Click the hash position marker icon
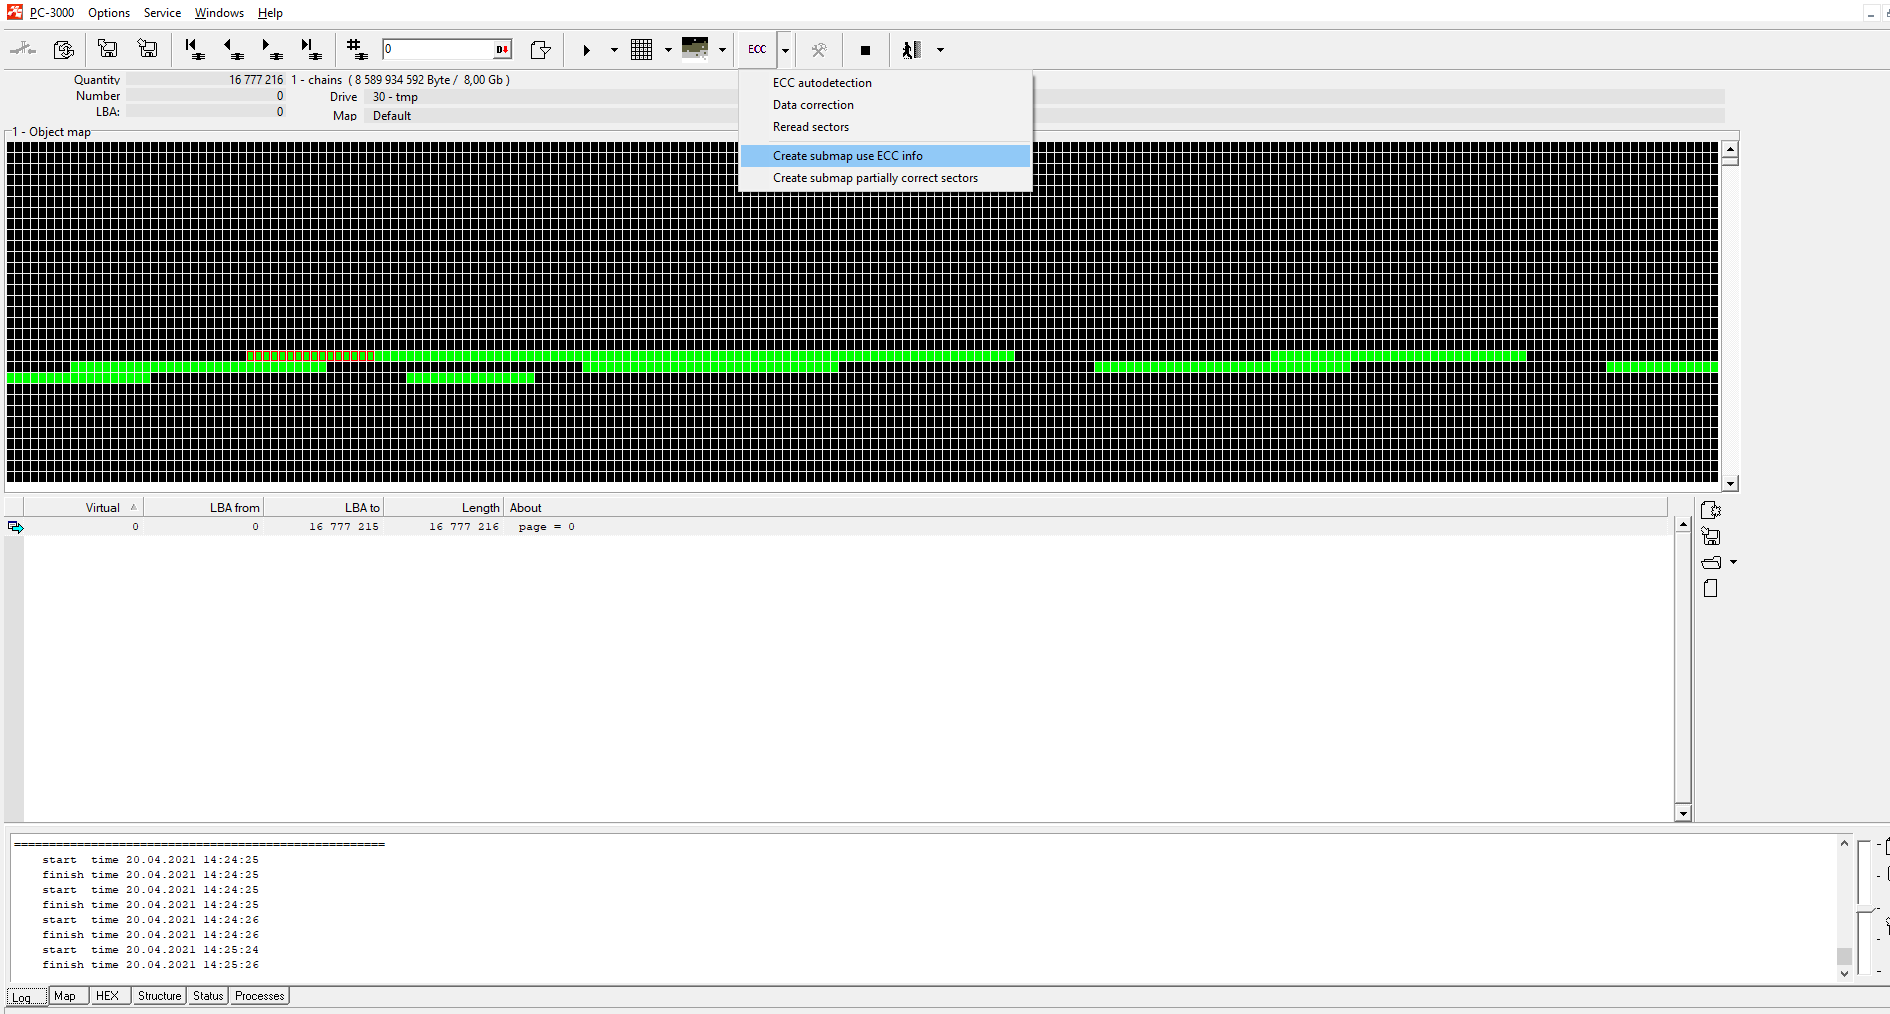1890x1014 pixels. [x=355, y=49]
